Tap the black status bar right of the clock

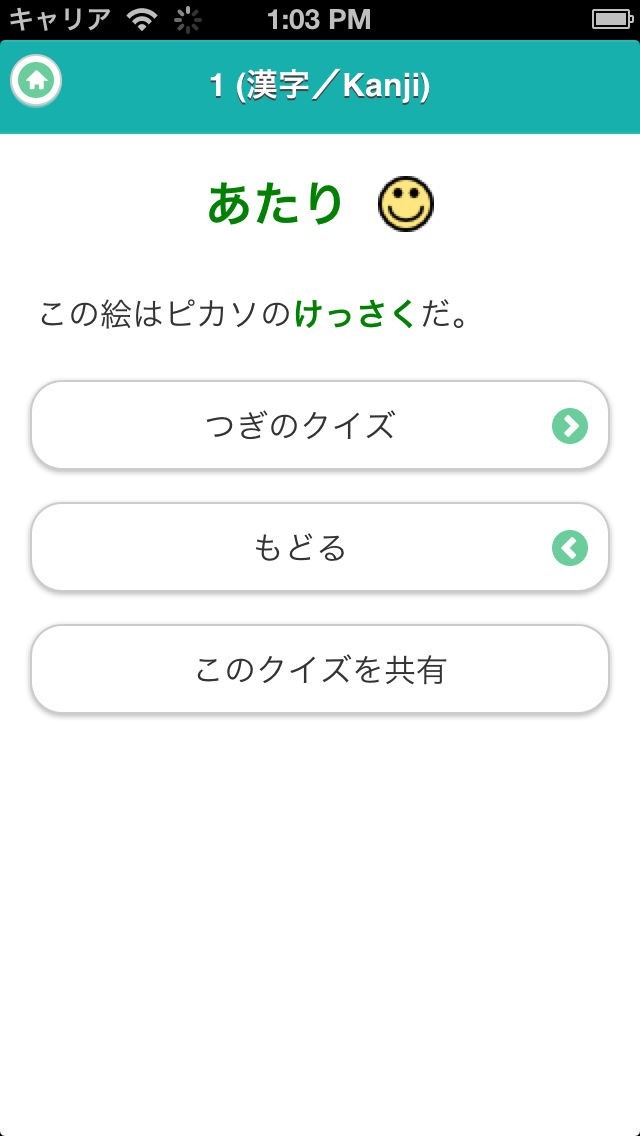click(x=480, y=19)
